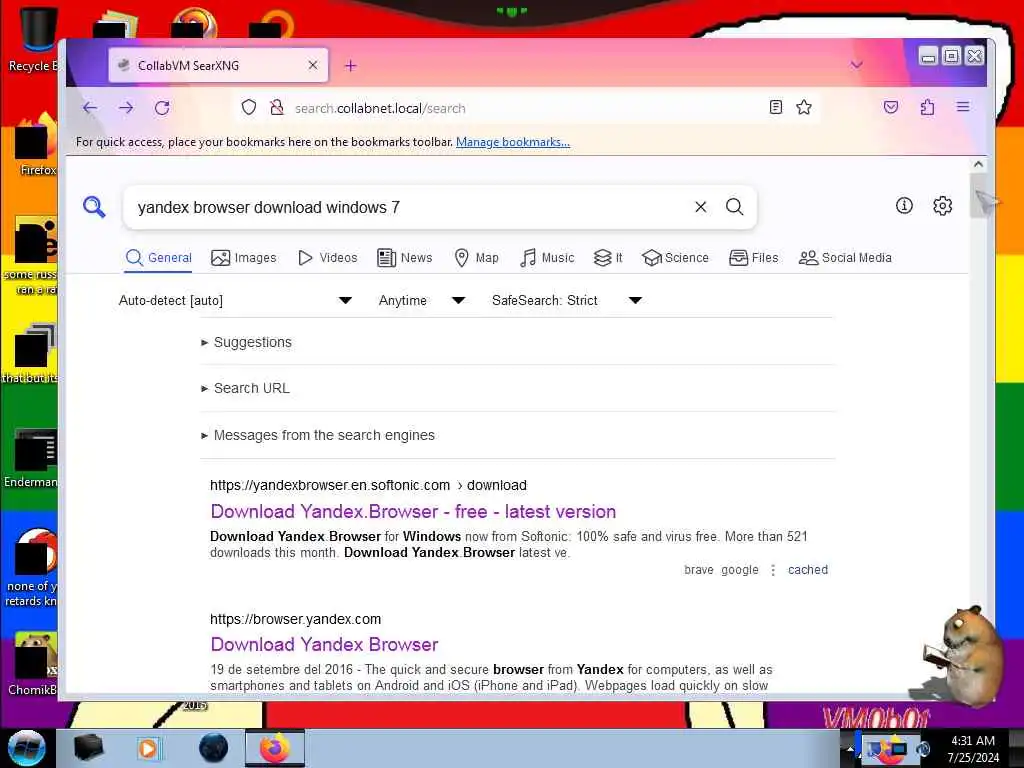
Task: Open the extensions puzzle icon
Action: point(927,107)
